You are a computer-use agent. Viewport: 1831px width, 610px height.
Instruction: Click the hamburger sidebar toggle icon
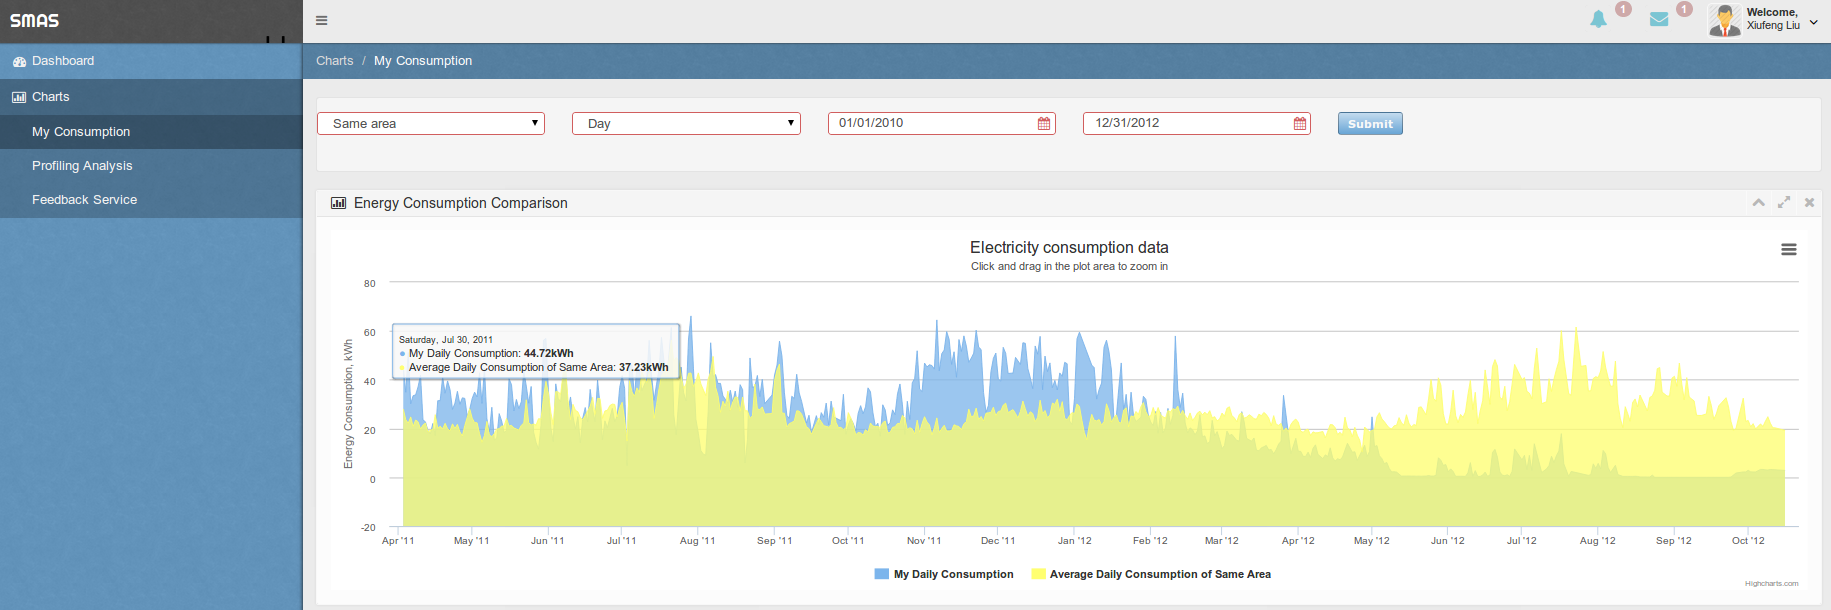click(x=321, y=20)
